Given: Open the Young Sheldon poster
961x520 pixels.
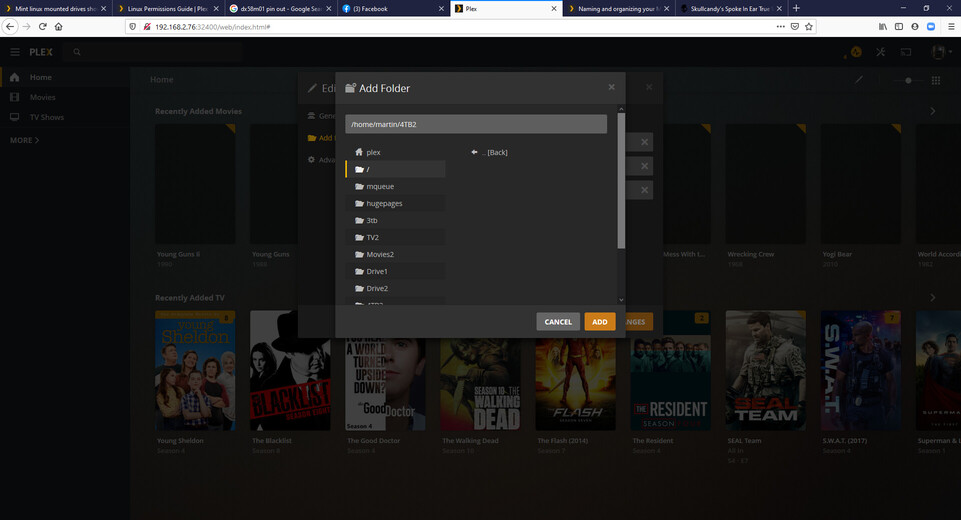Looking at the screenshot, I should click(x=195, y=370).
